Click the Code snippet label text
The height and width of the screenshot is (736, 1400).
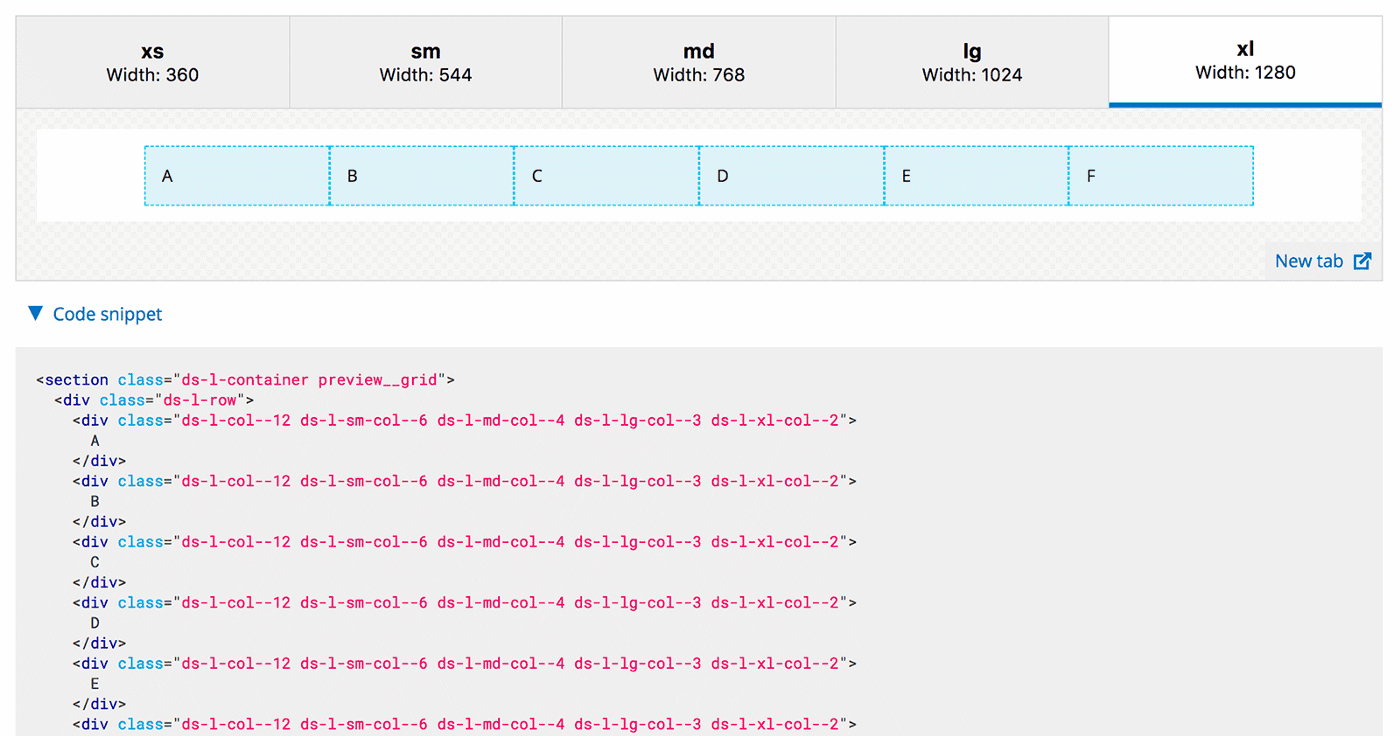107,314
